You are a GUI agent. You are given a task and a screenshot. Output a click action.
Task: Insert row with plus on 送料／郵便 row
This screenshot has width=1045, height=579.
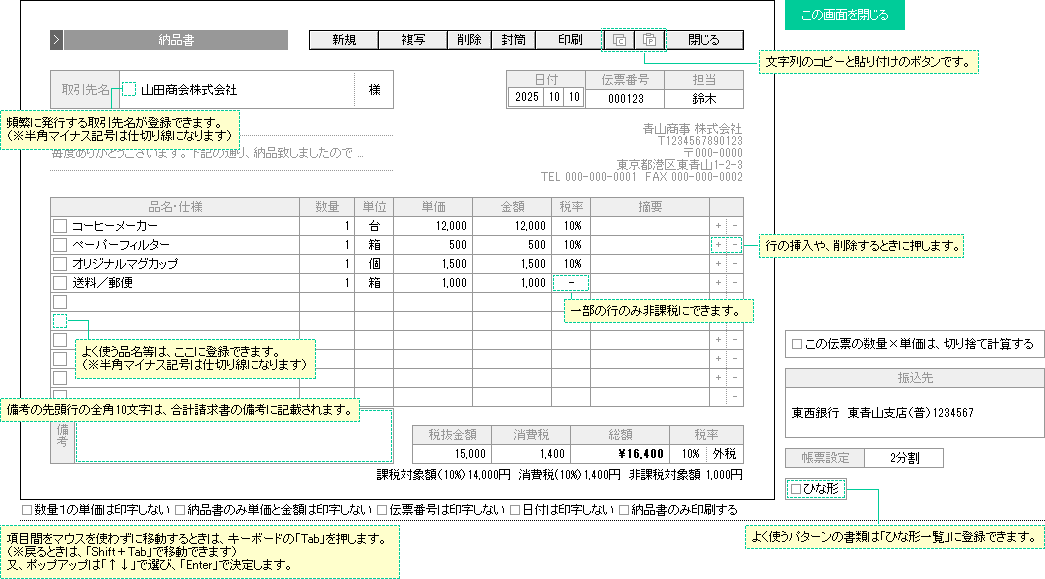pos(718,283)
